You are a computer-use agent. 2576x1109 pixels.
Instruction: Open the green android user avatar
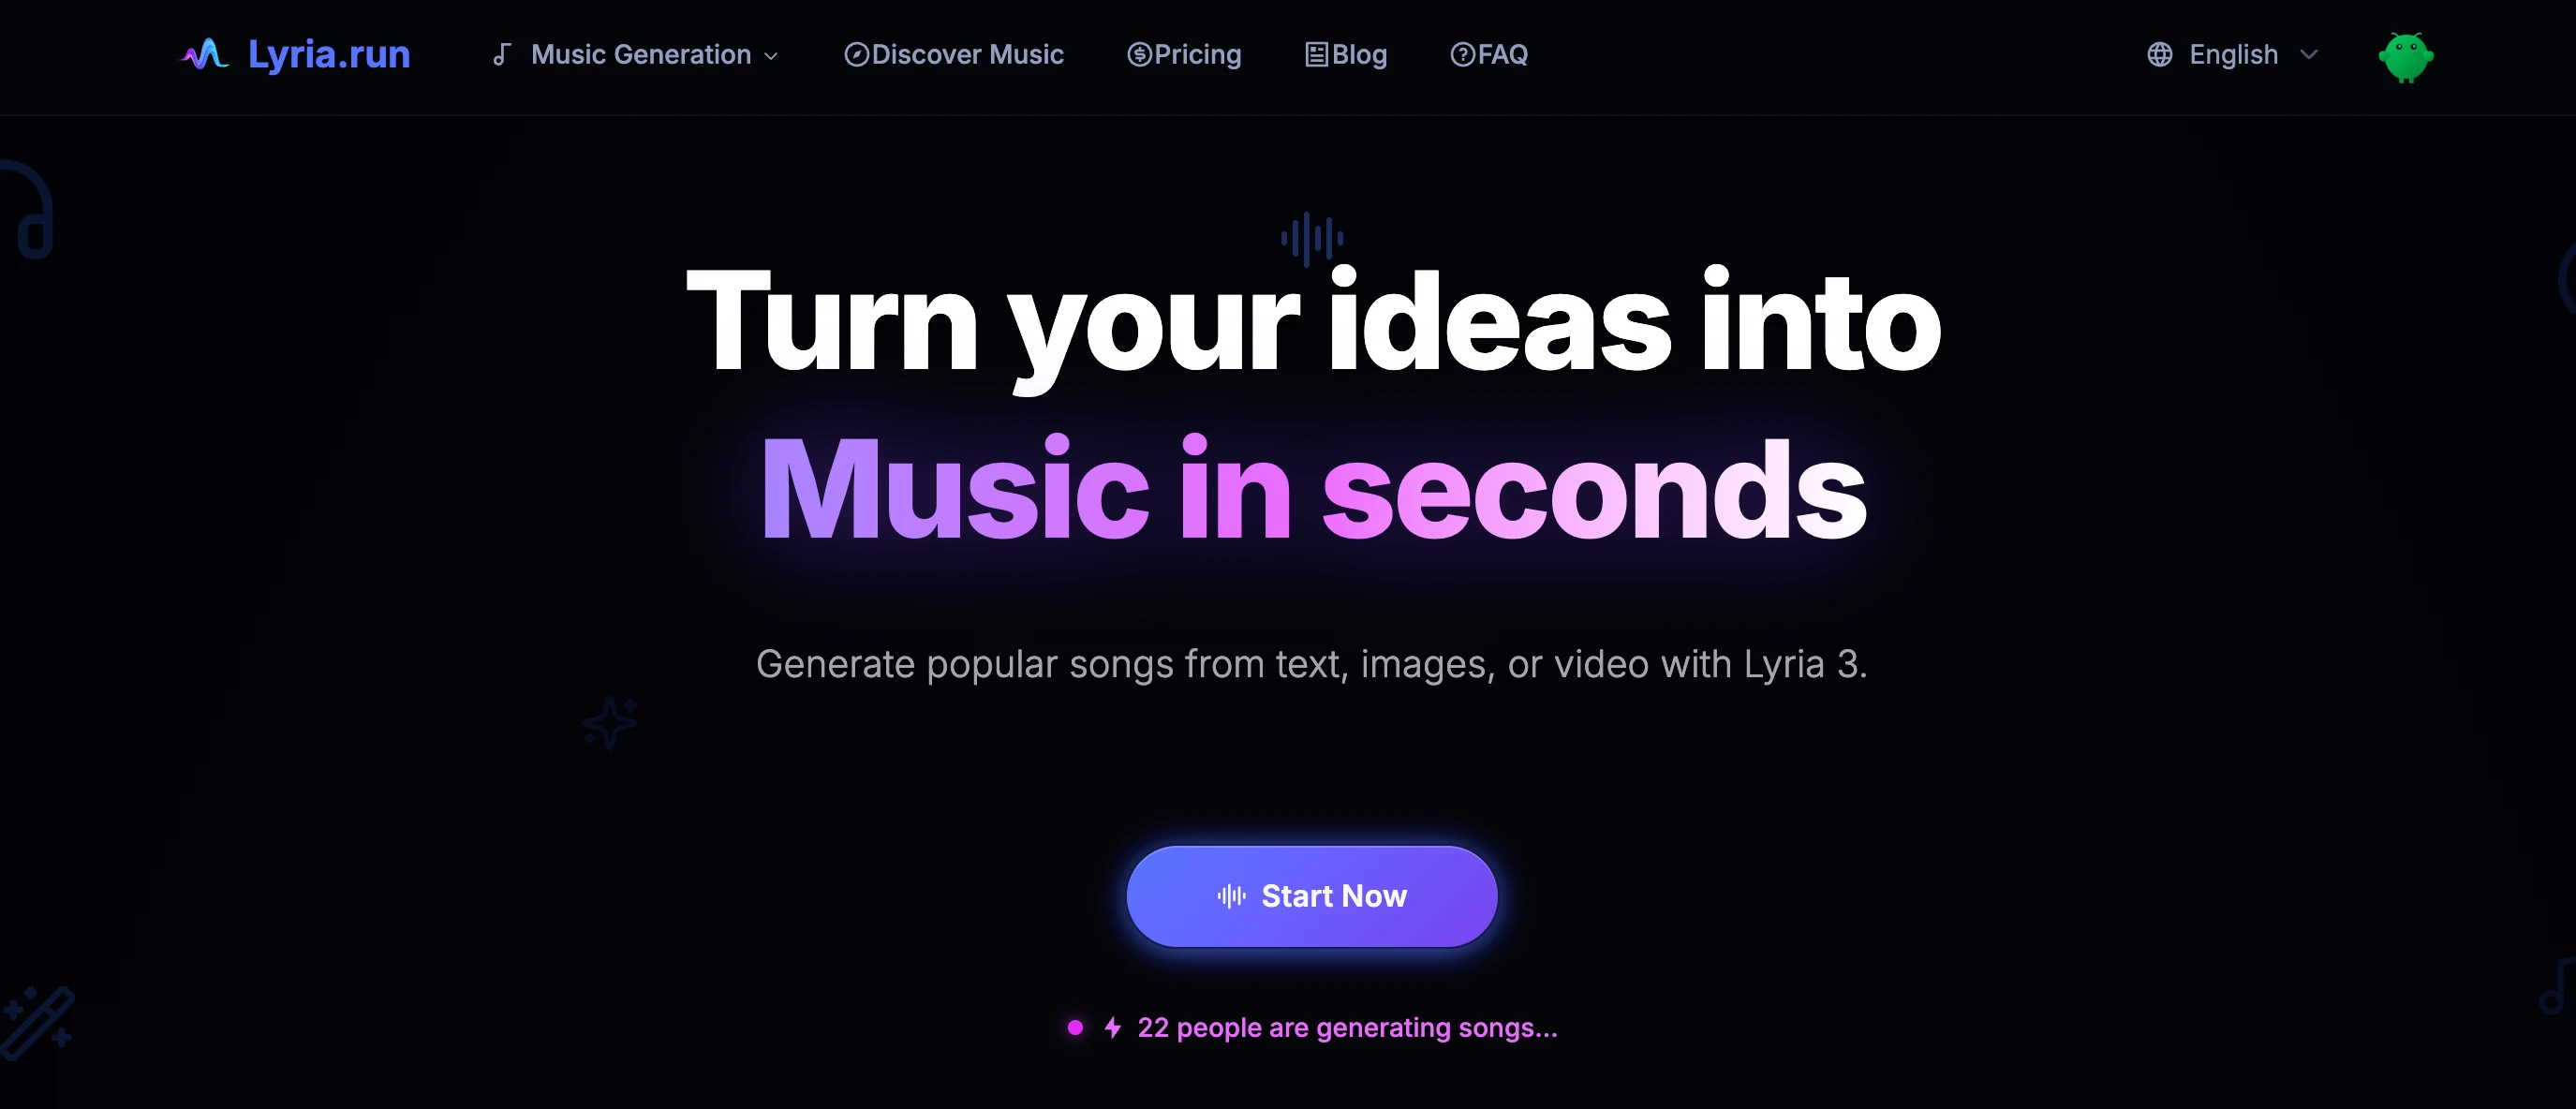pos(2406,57)
